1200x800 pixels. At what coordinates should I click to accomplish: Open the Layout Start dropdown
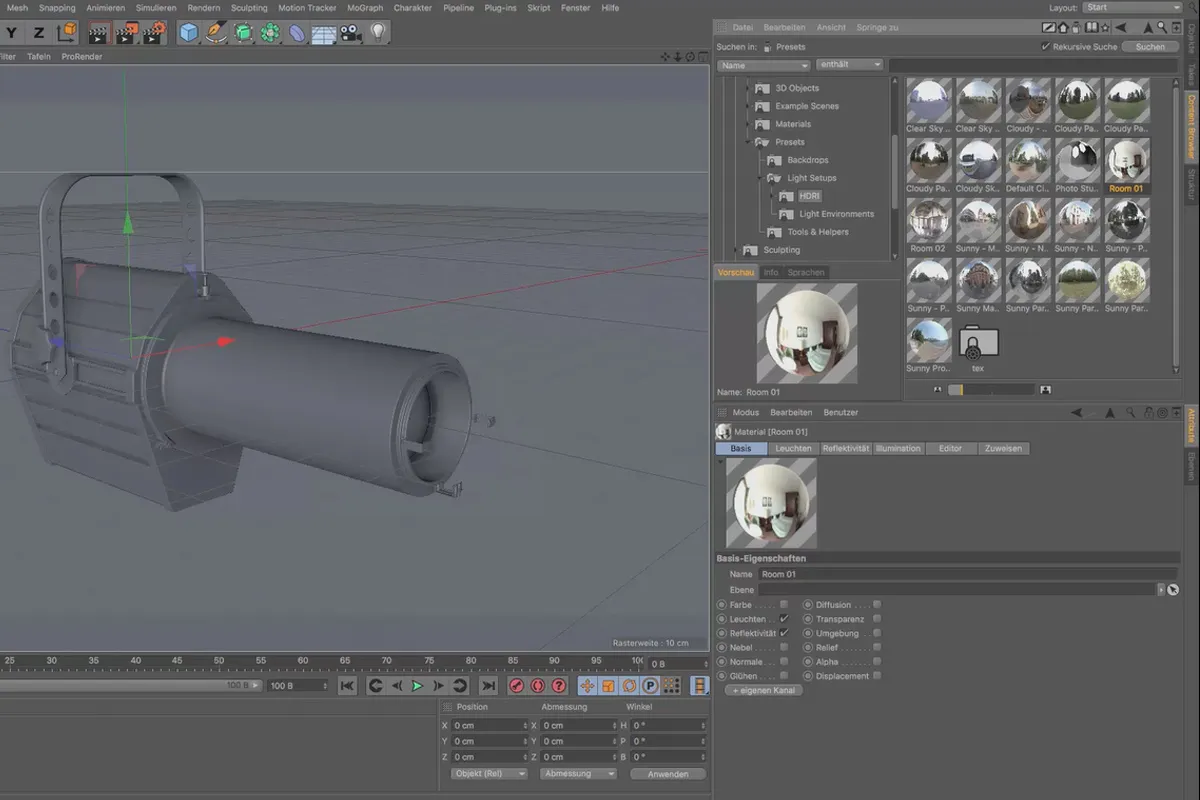pyautogui.click(x=1132, y=7)
